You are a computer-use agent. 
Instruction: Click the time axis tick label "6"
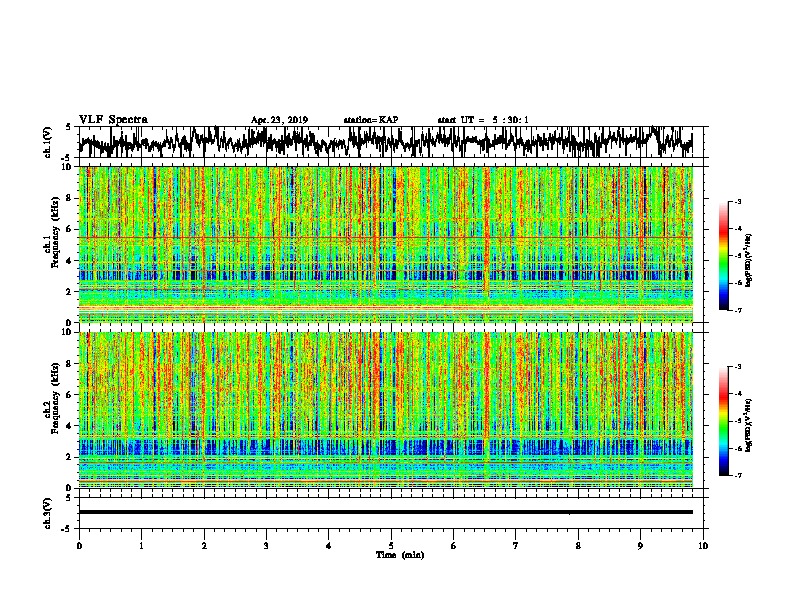(x=454, y=545)
